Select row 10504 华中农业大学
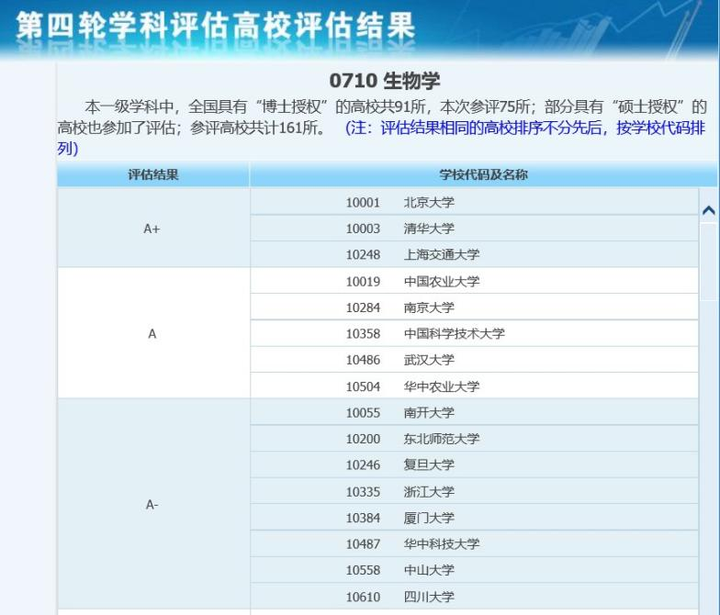 [x=474, y=386]
